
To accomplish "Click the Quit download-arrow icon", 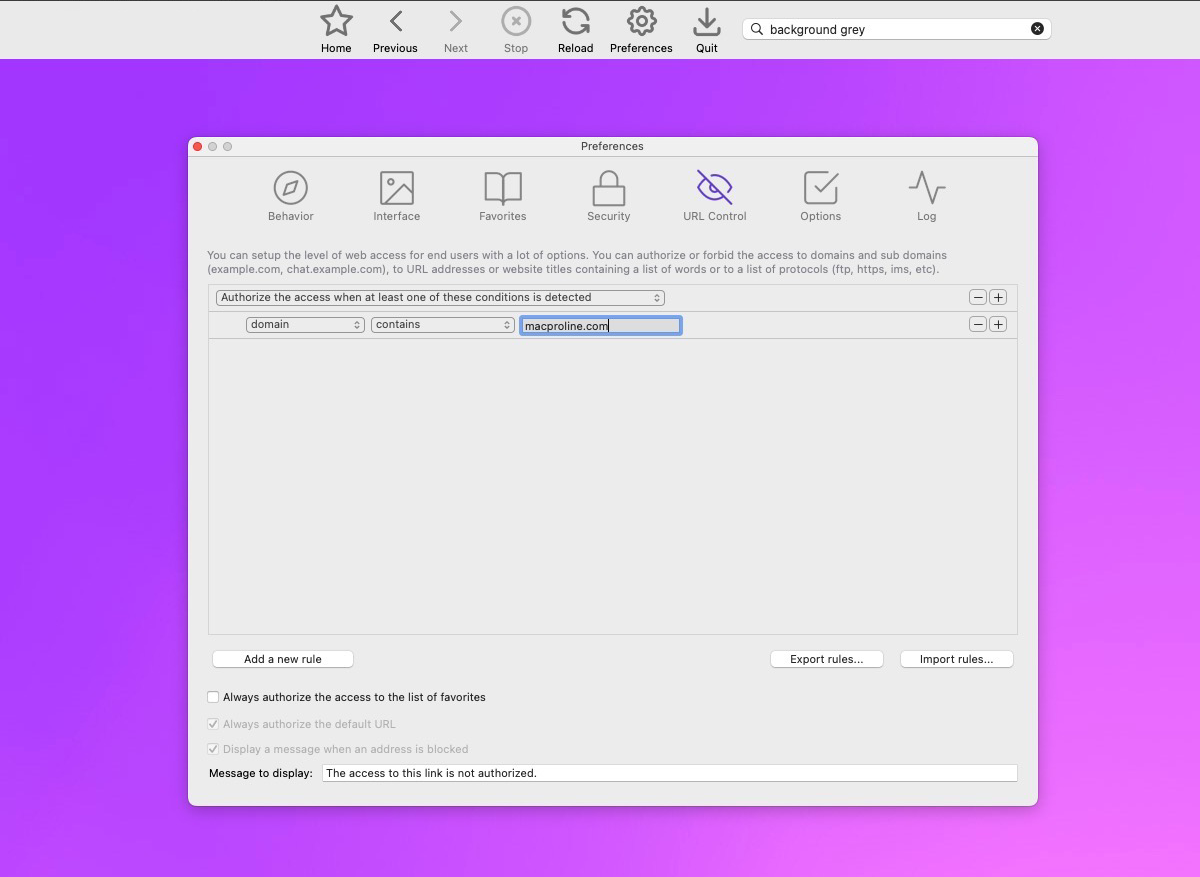I will (707, 21).
